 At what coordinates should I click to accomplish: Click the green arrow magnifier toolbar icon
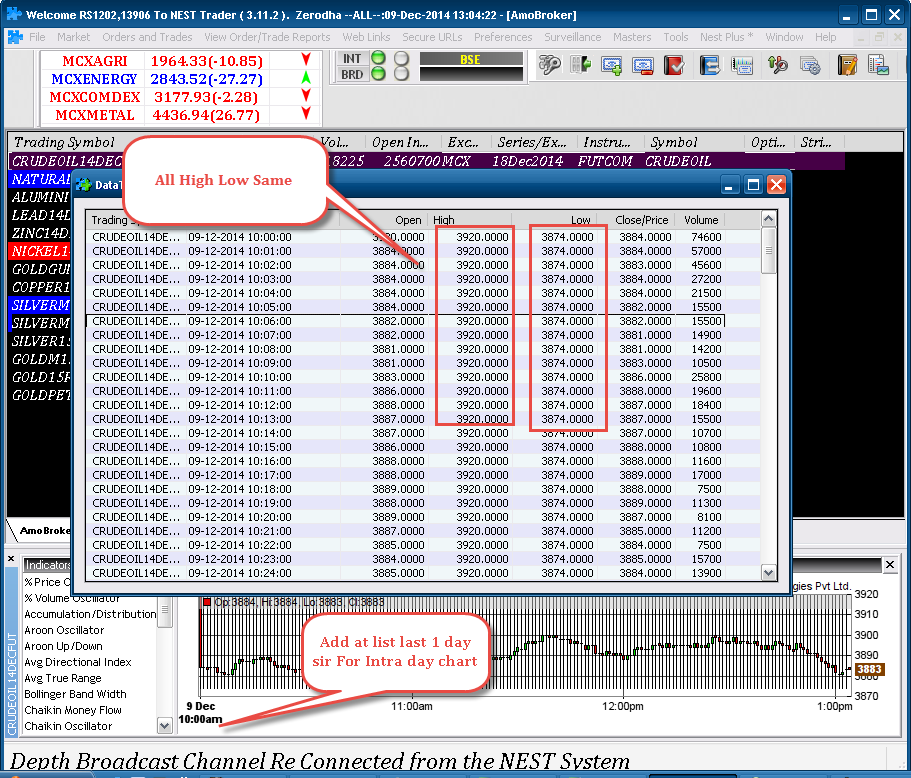pyautogui.click(x=777, y=65)
